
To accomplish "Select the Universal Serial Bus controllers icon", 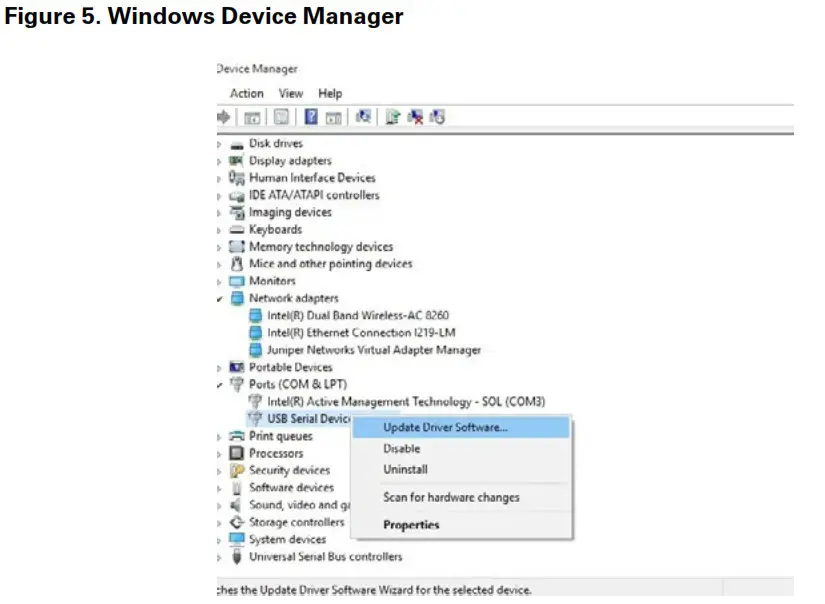I will (x=237, y=556).
